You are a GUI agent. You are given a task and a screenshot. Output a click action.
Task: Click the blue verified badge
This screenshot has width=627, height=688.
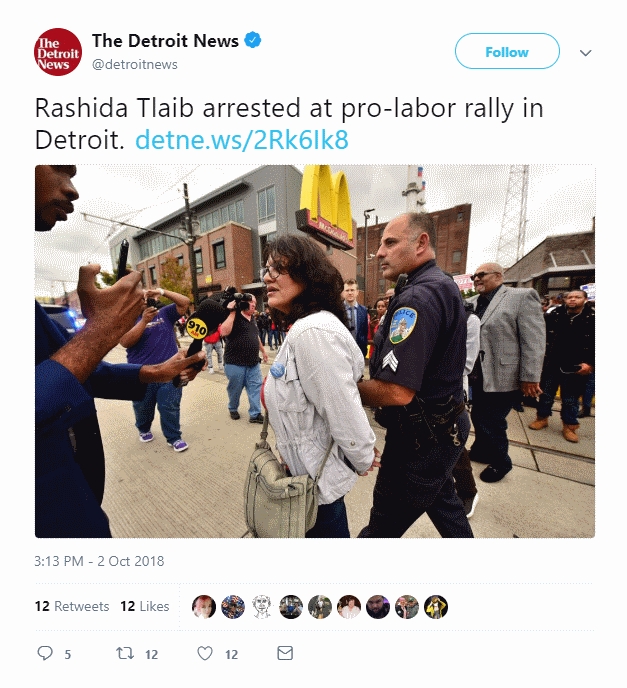(x=253, y=40)
